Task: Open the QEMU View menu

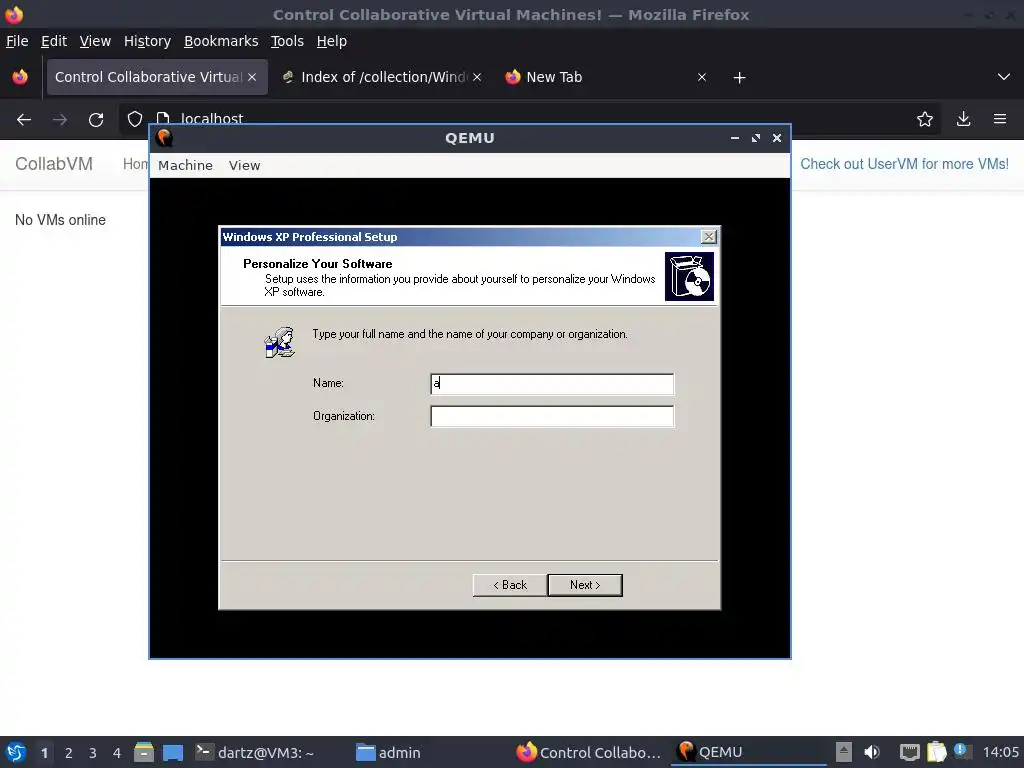Action: 244,165
